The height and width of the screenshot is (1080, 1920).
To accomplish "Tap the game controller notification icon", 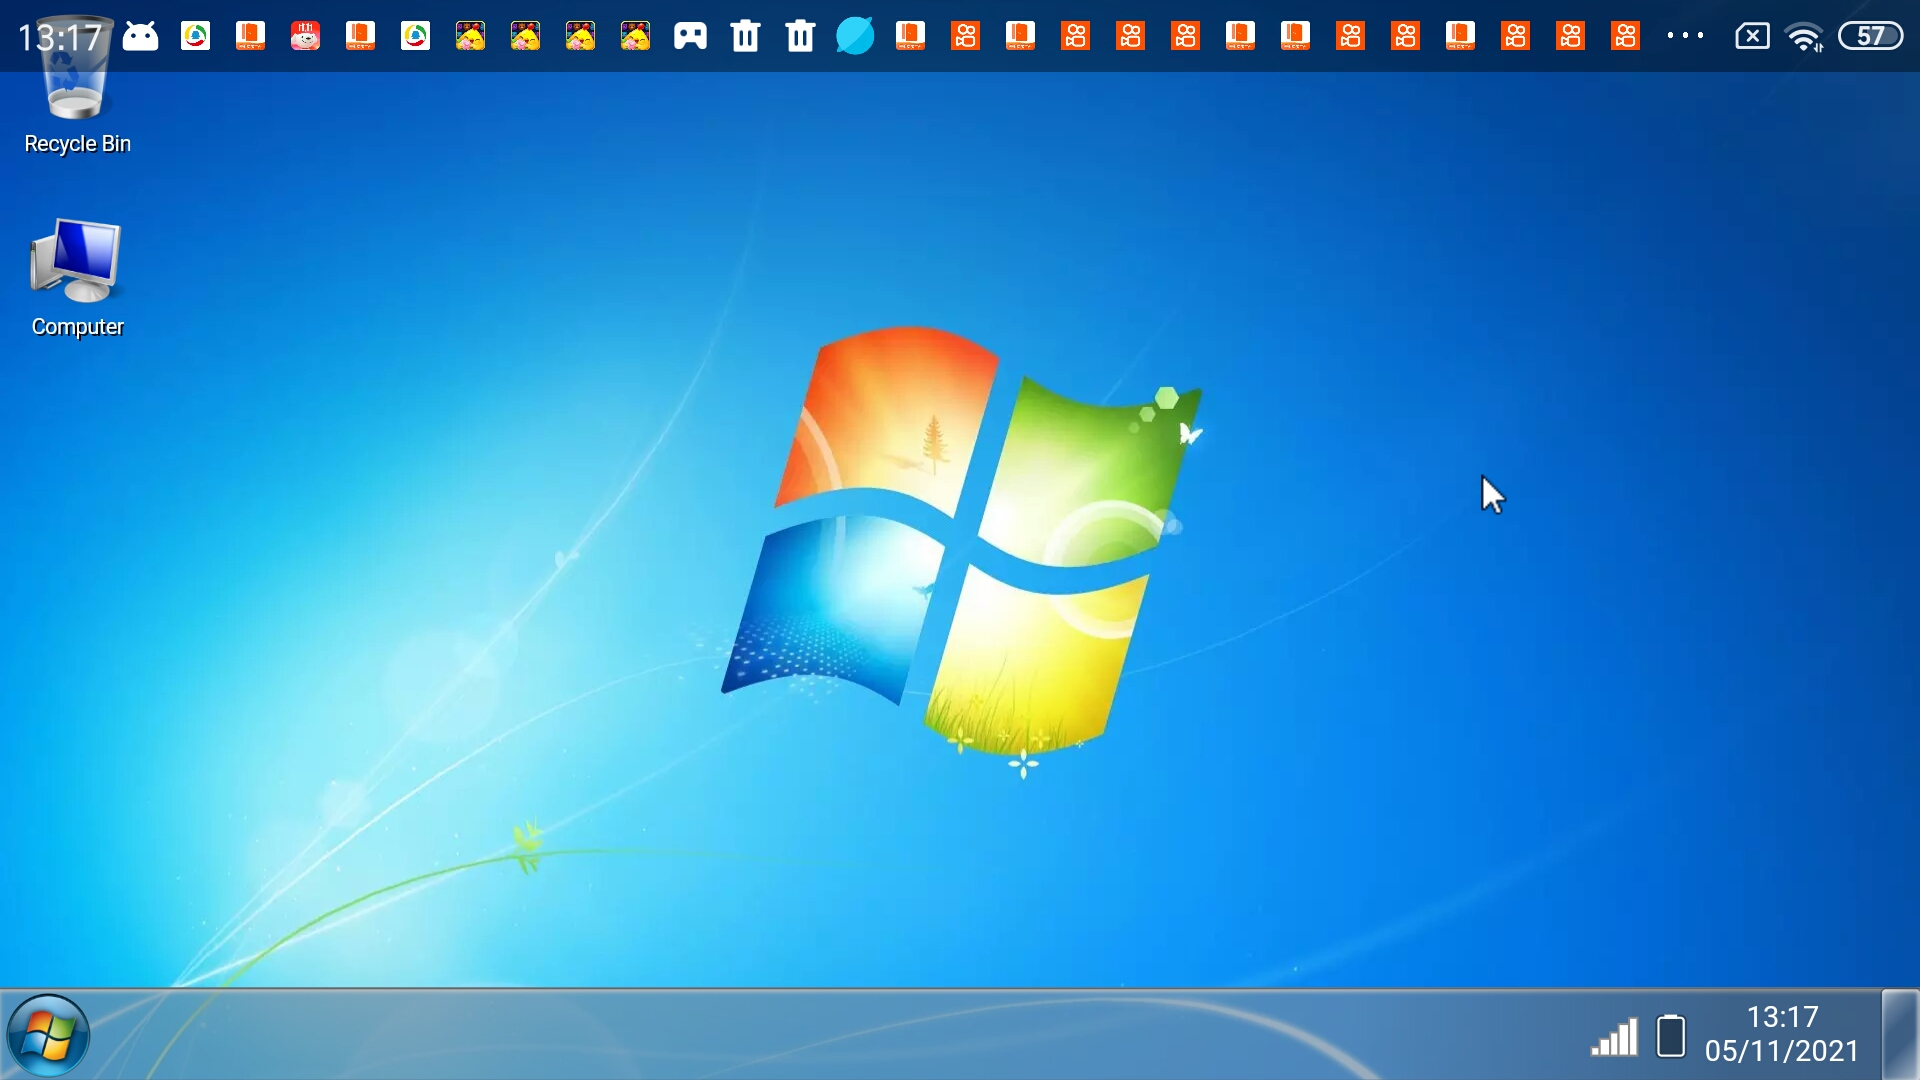I will [x=690, y=37].
